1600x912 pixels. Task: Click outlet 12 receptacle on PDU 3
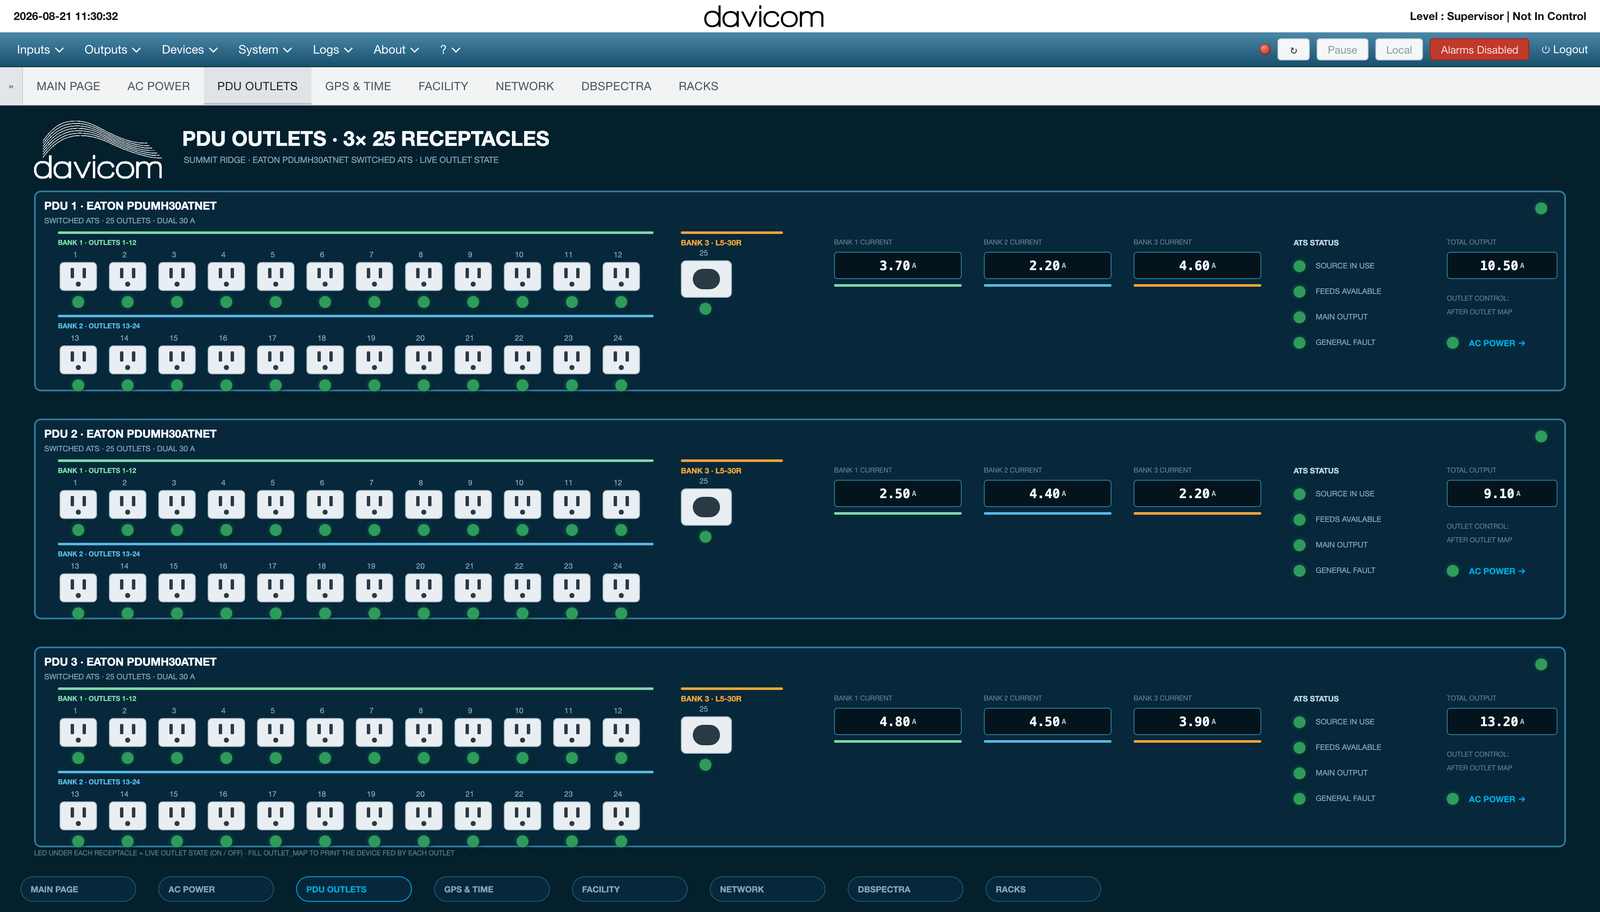coord(621,733)
